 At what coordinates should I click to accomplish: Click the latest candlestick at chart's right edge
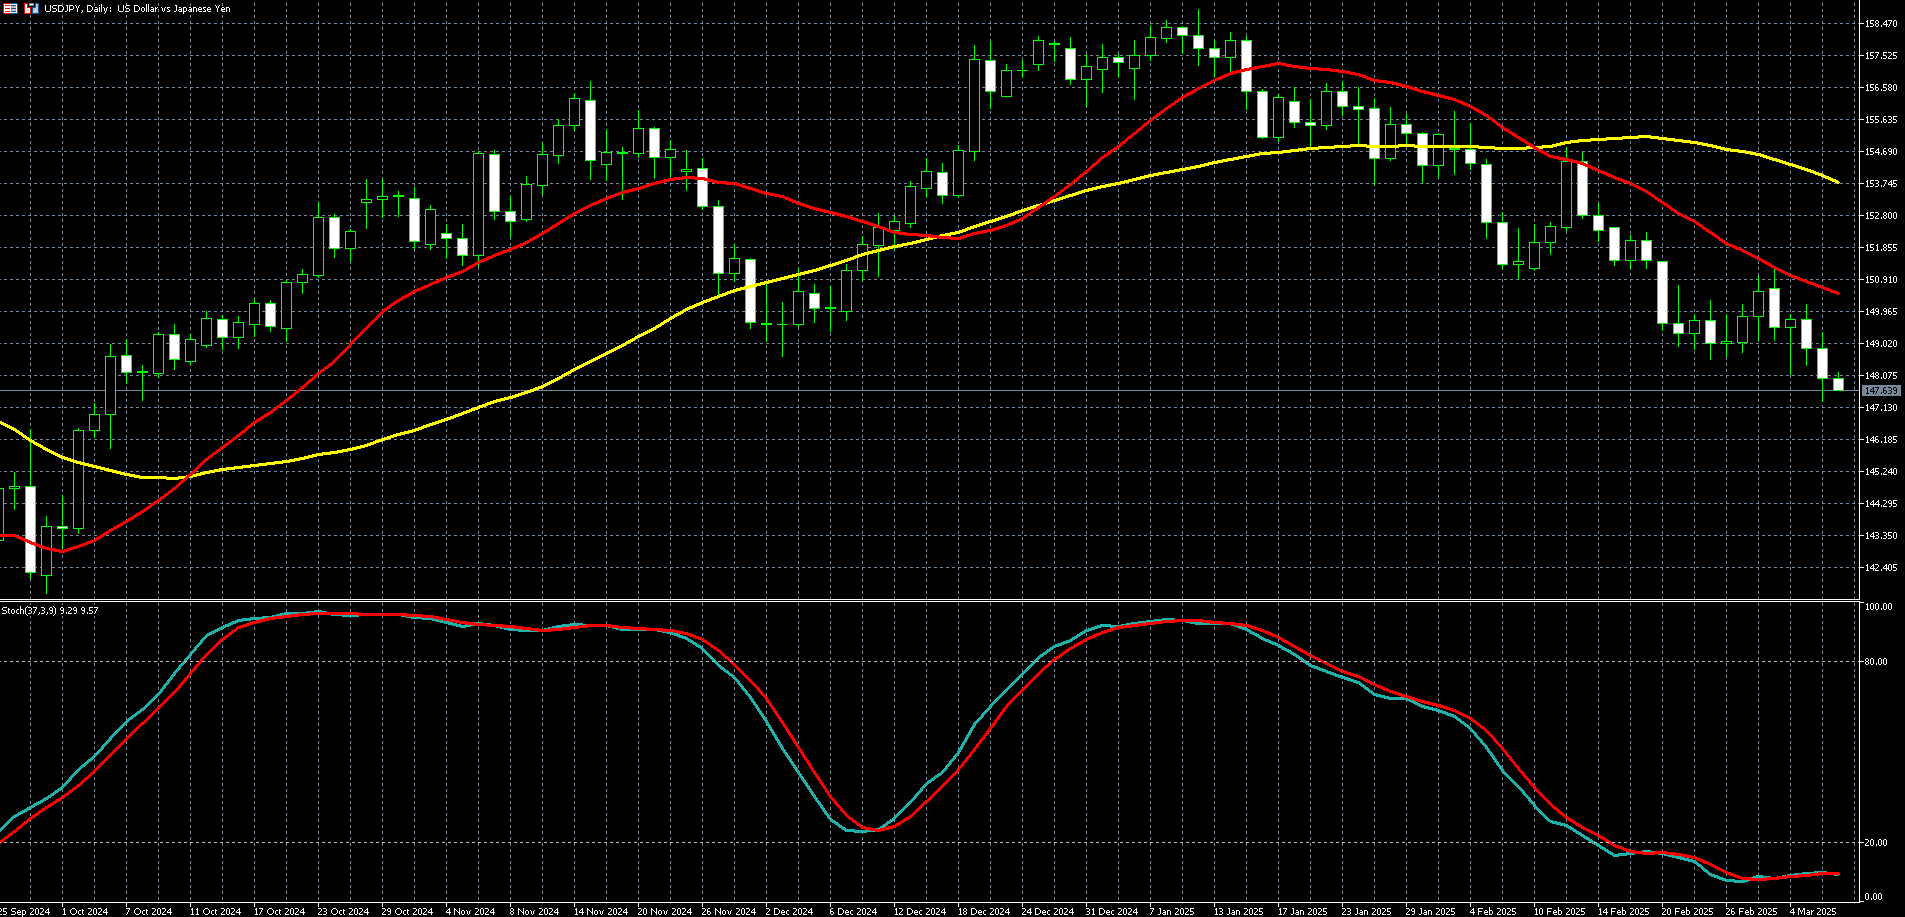[x=1838, y=384]
